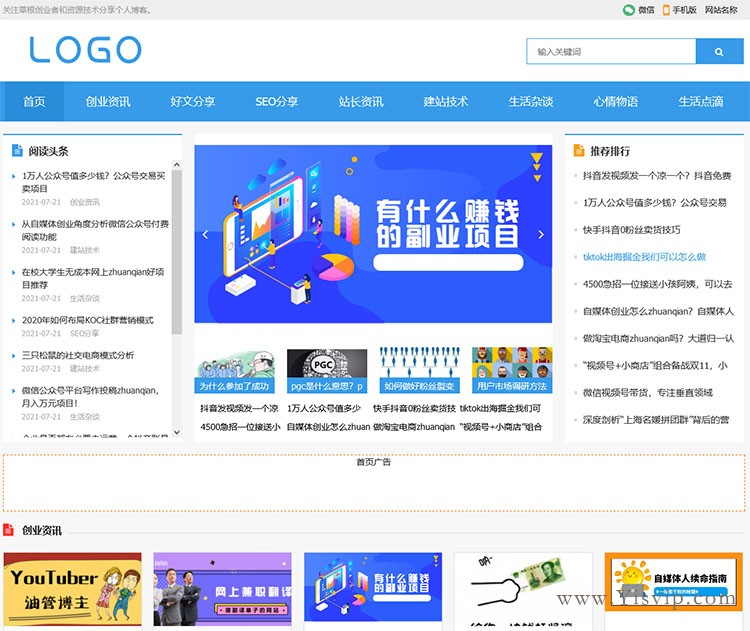Open the 站长资讯 navigation item
Viewport: 750px width, 631px height.
361,101
